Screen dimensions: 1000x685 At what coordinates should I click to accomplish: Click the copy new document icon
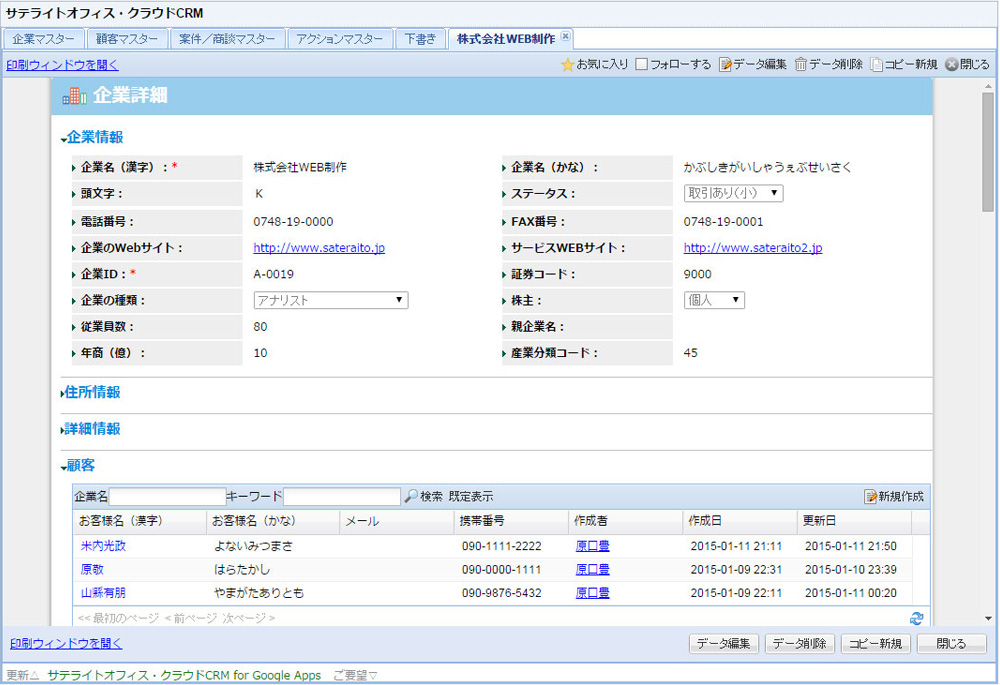pos(876,65)
